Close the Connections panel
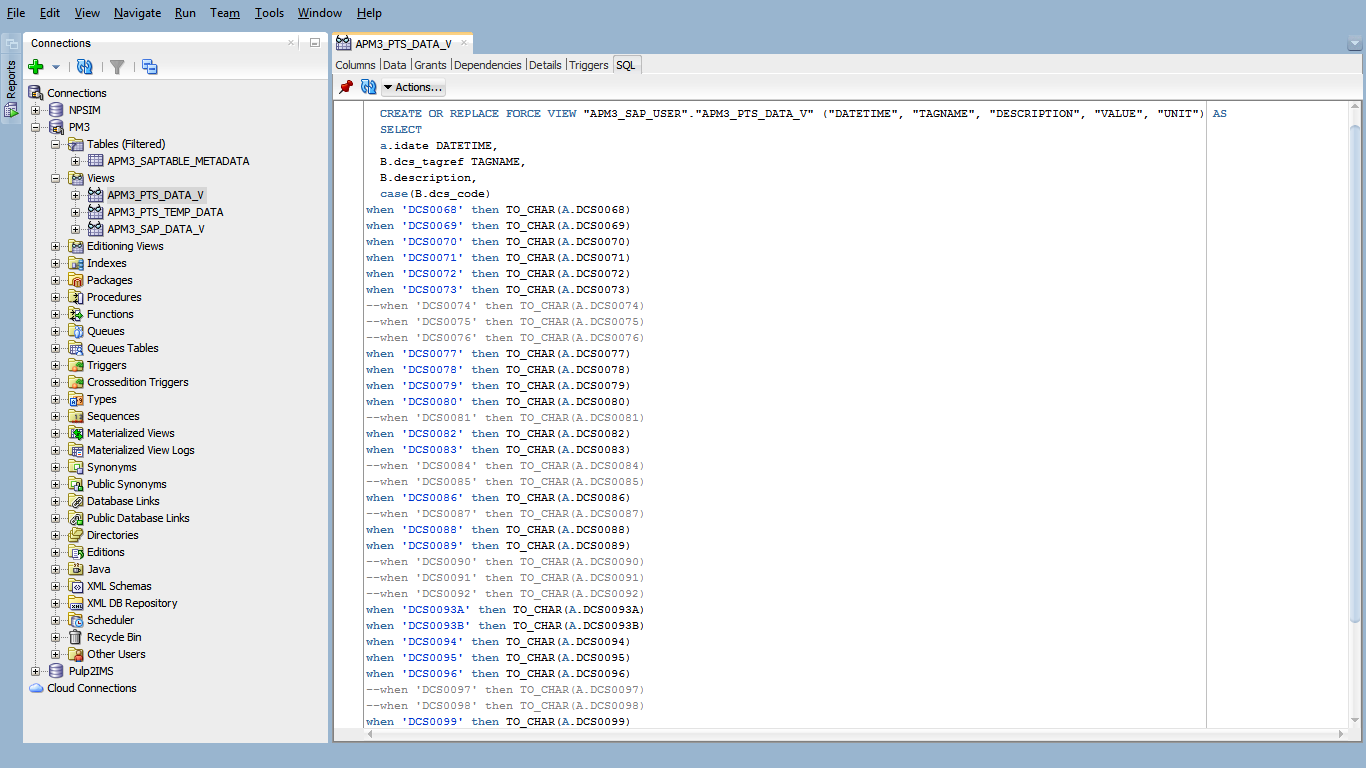1366x768 pixels. [291, 43]
